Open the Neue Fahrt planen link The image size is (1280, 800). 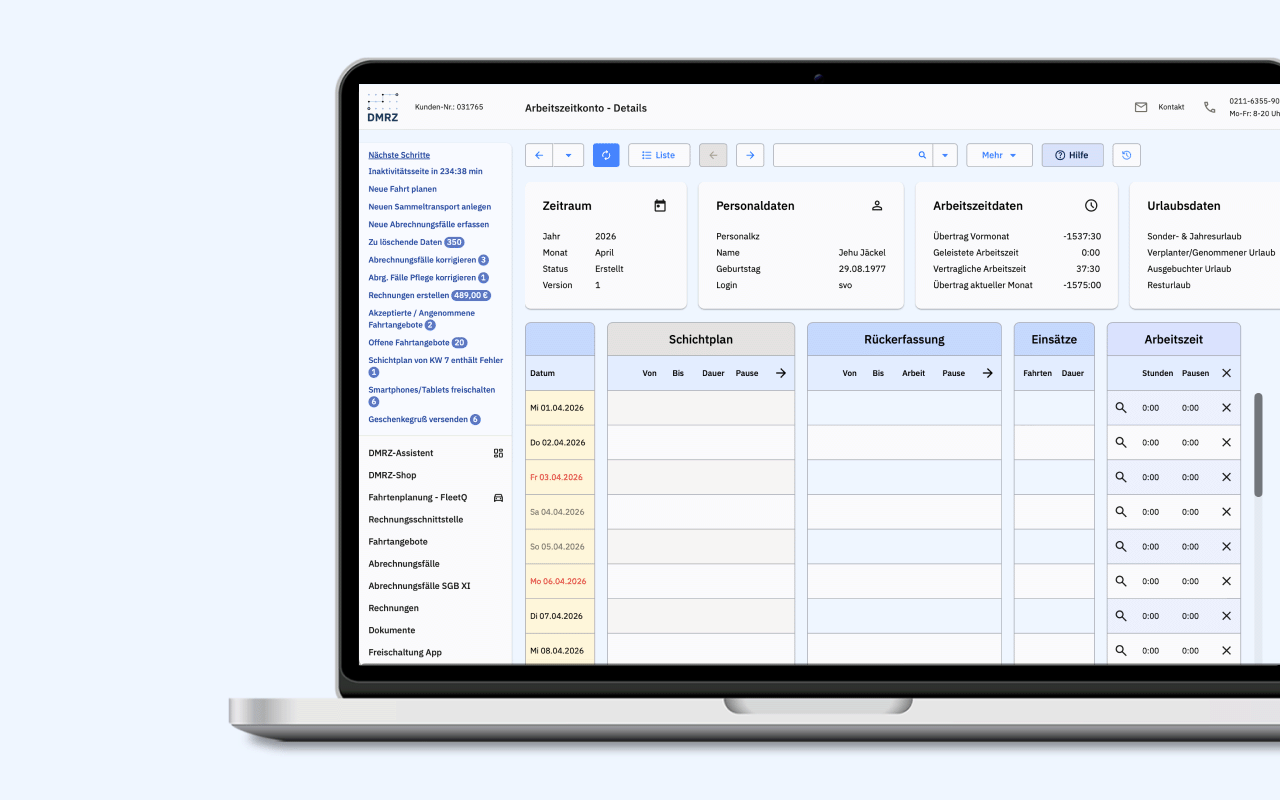(x=402, y=189)
